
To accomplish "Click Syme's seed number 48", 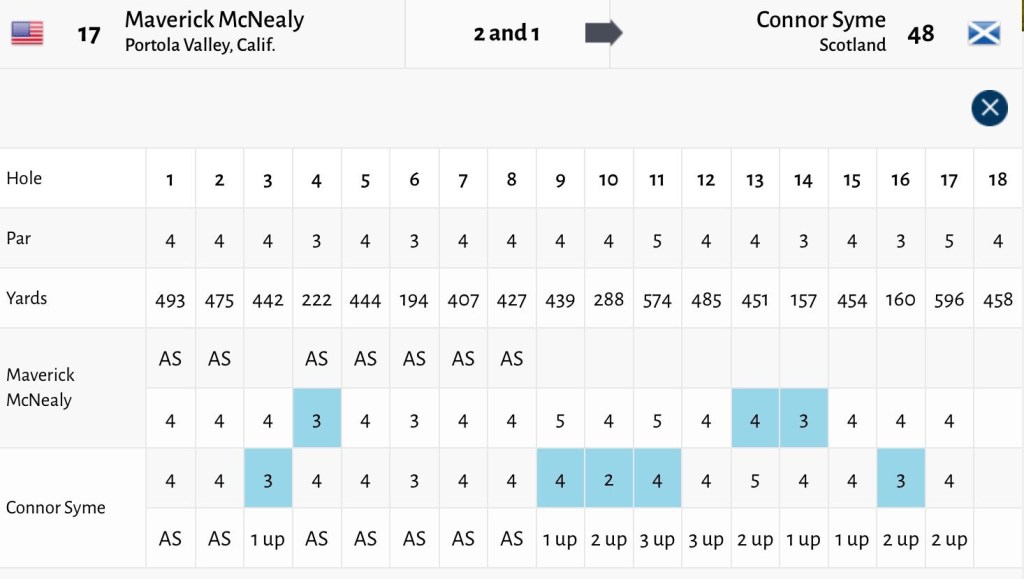I will point(920,34).
